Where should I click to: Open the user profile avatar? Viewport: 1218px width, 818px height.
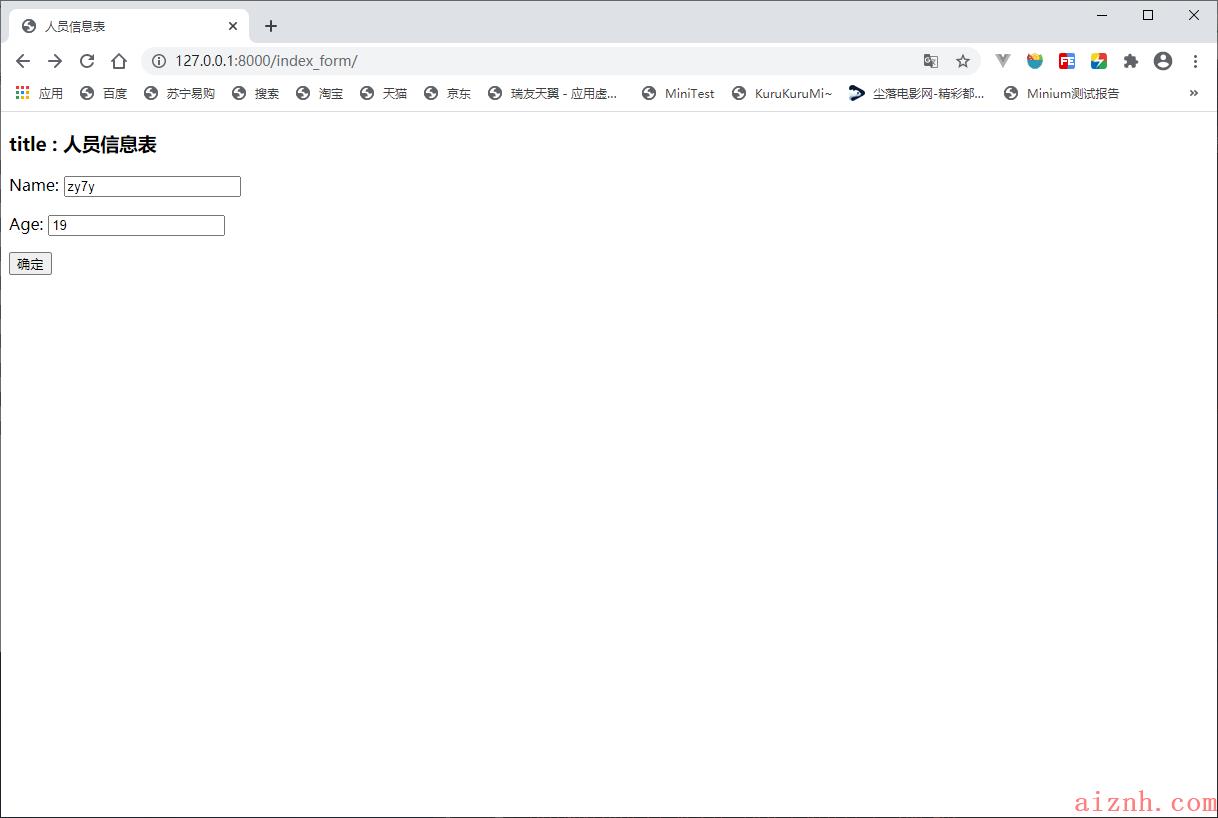click(1163, 61)
